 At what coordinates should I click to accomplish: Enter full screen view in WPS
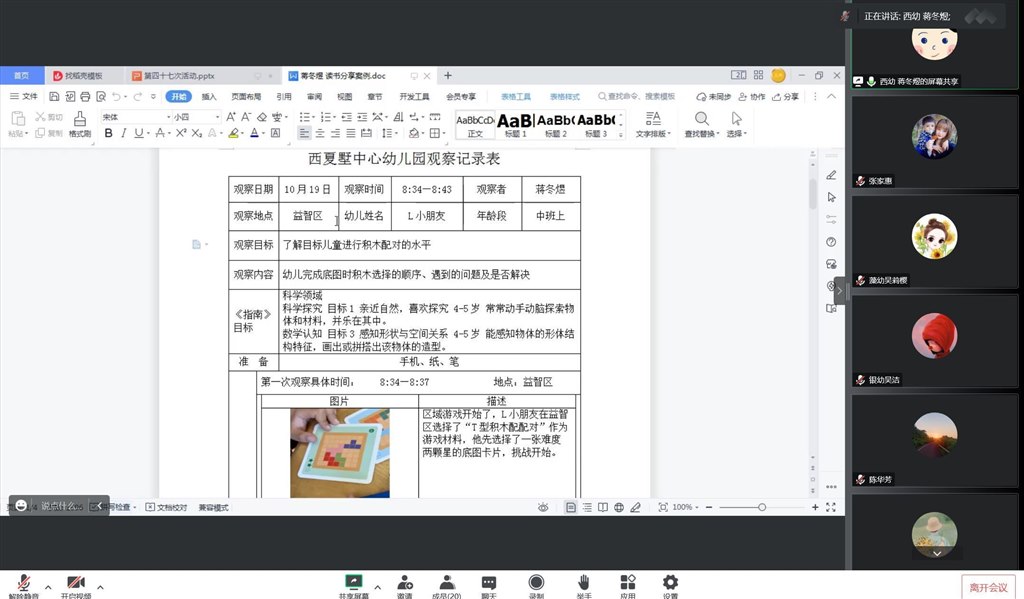tap(831, 508)
